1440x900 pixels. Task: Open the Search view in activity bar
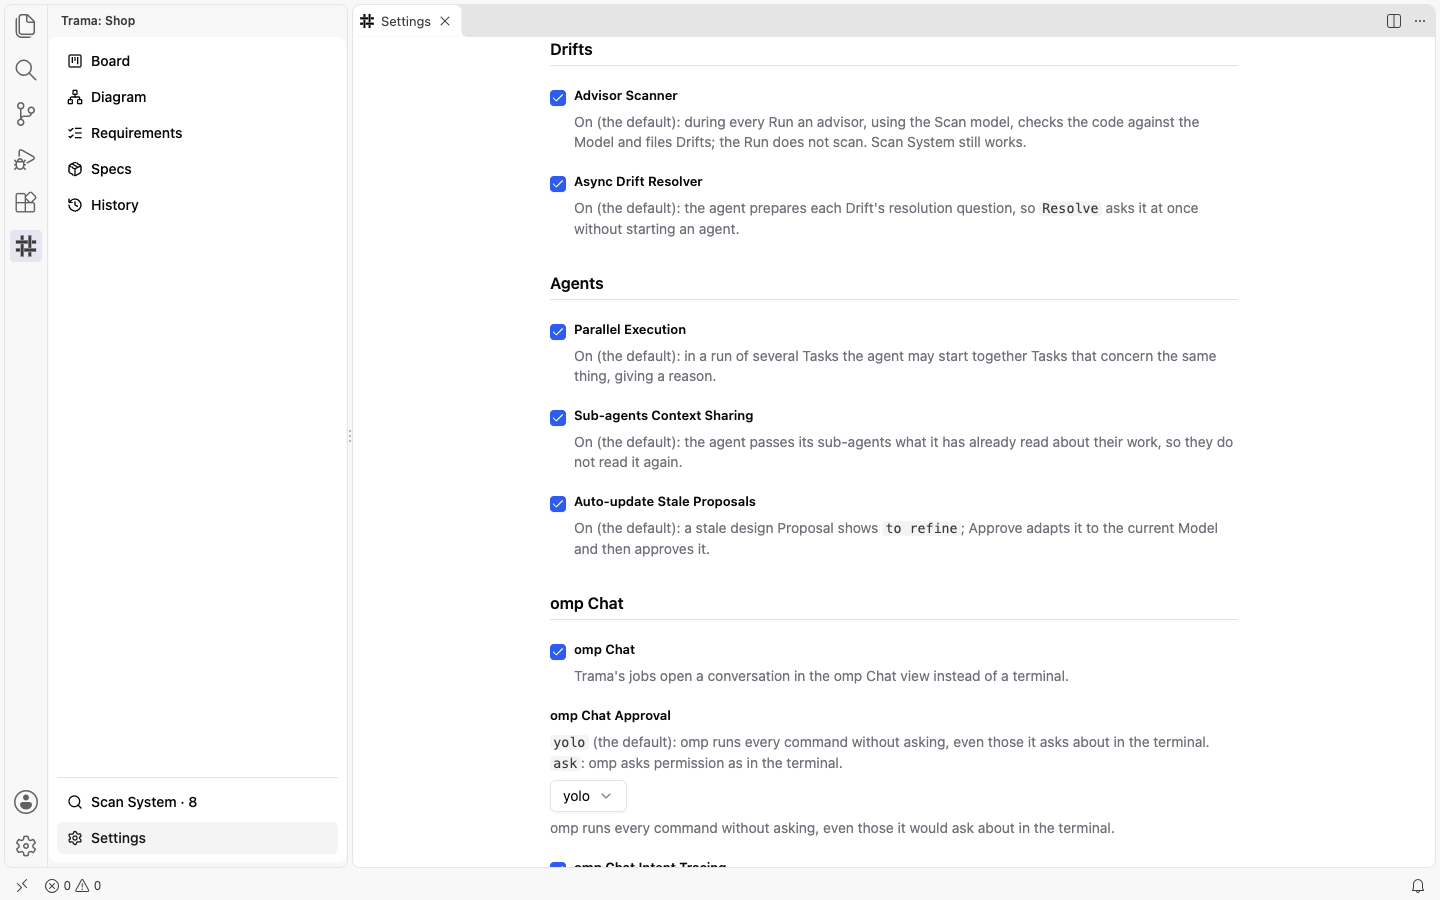tap(26, 69)
